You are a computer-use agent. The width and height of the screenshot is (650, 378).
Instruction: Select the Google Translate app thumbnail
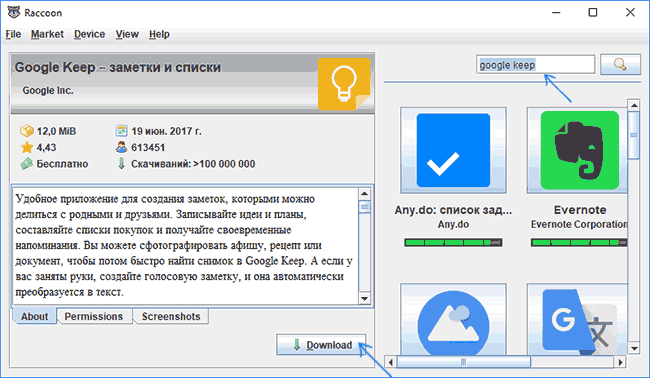pyautogui.click(x=577, y=319)
